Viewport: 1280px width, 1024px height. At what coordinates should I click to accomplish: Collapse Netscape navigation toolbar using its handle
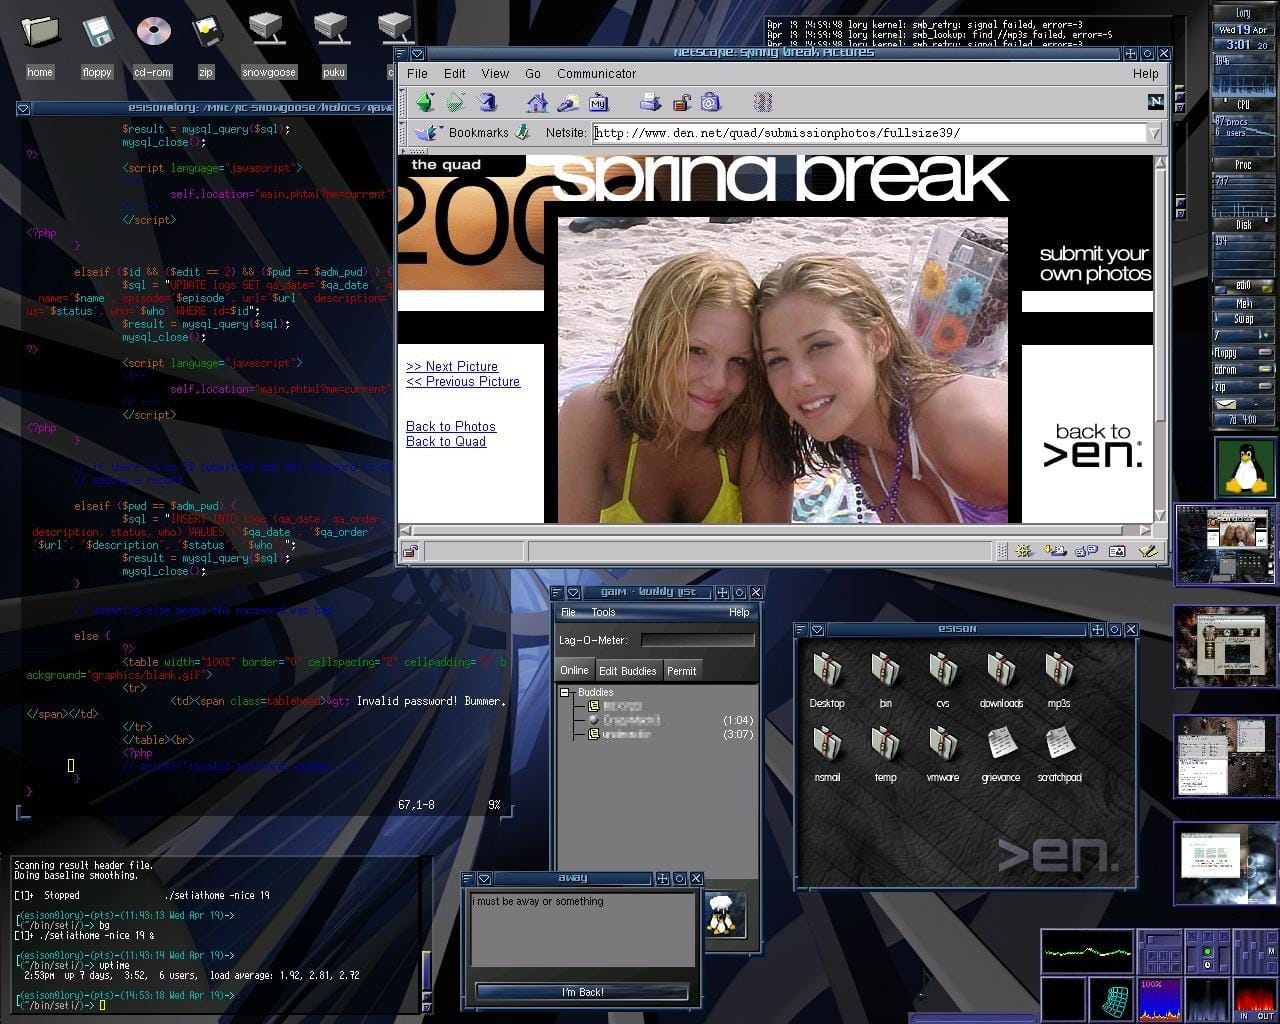pyautogui.click(x=404, y=102)
